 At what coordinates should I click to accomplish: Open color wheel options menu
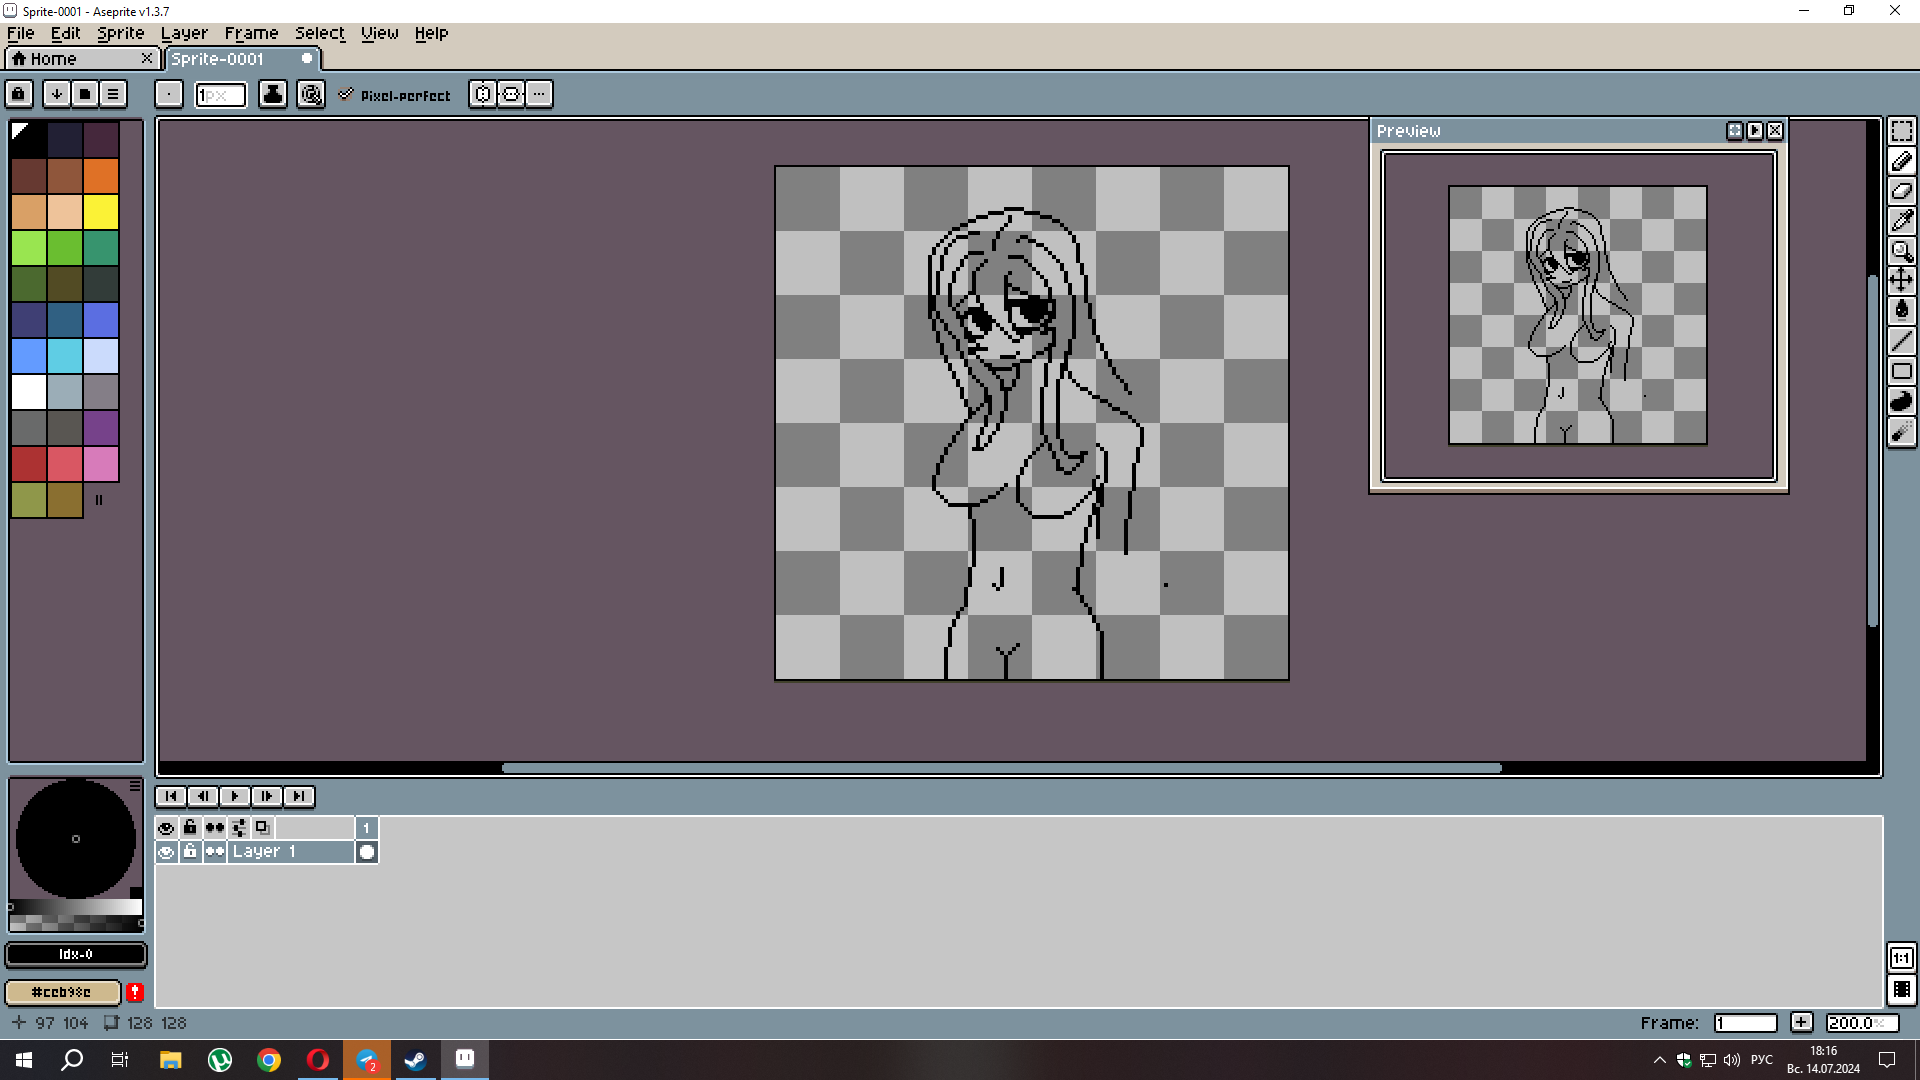click(135, 786)
